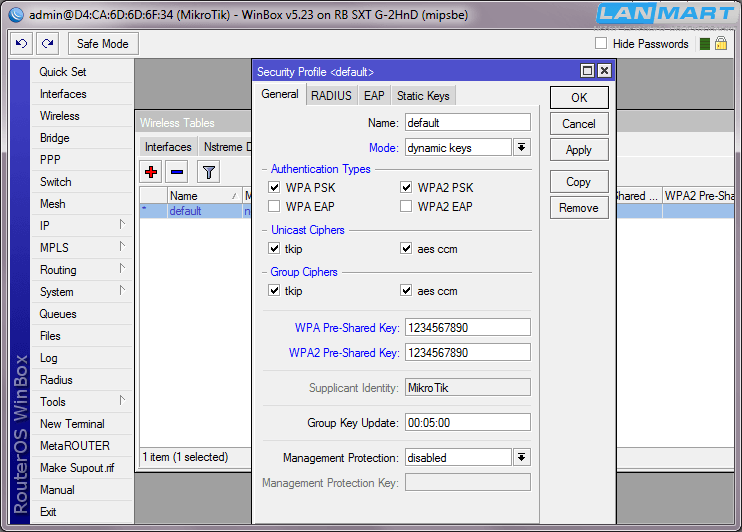
Task: Uncheck WPA2 PSK authentication type
Action: [406, 187]
